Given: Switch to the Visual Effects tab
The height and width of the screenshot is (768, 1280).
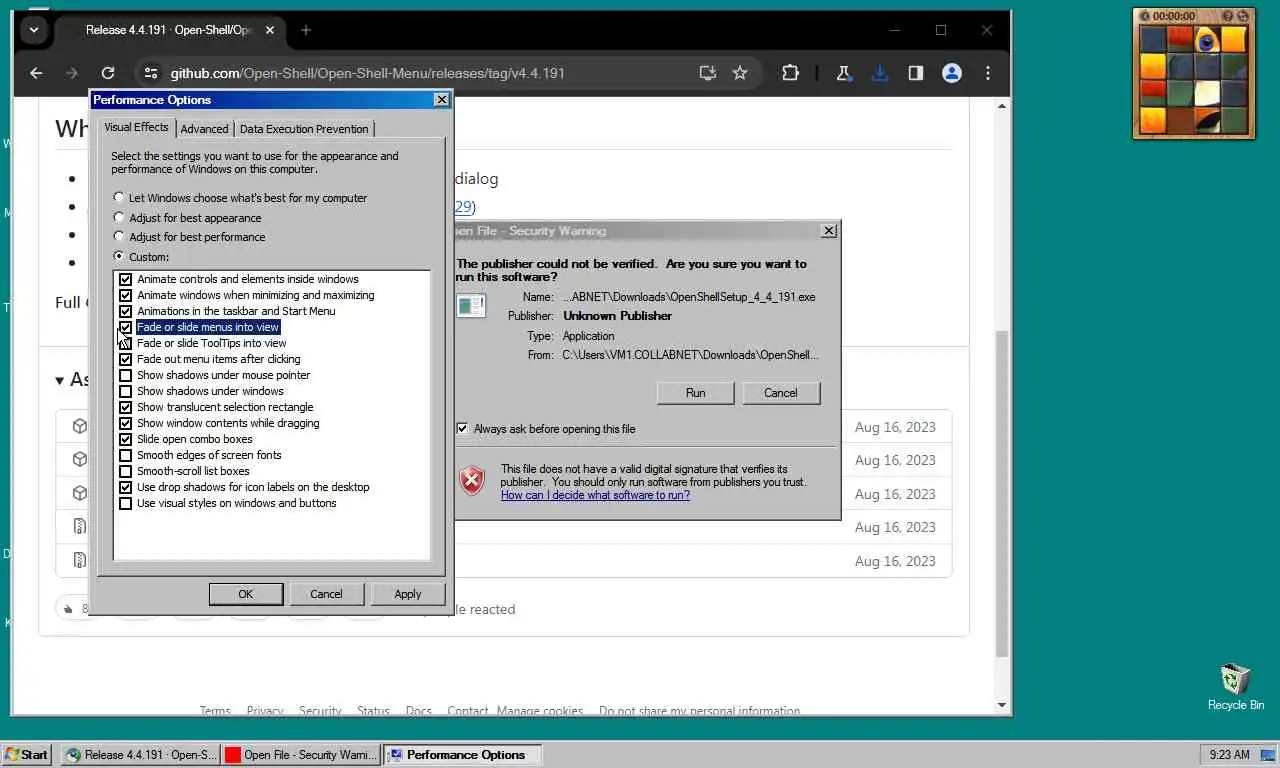Looking at the screenshot, I should pyautogui.click(x=136, y=127).
